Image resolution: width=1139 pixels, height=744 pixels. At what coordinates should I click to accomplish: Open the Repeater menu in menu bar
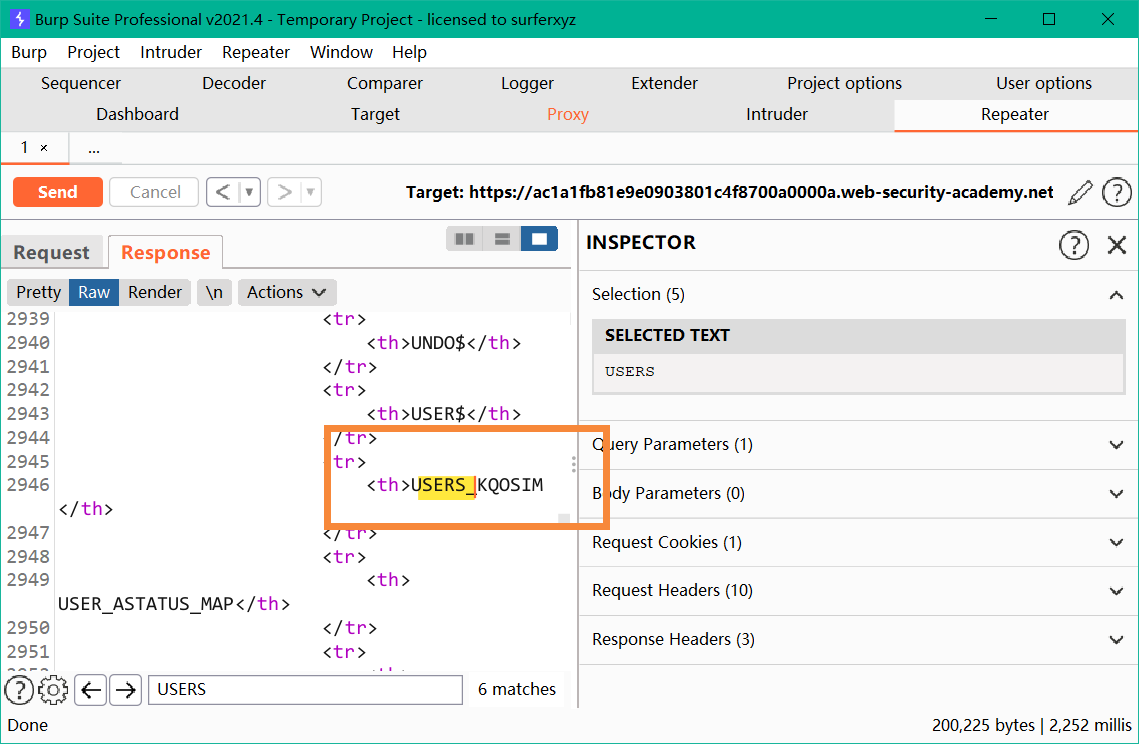[256, 52]
